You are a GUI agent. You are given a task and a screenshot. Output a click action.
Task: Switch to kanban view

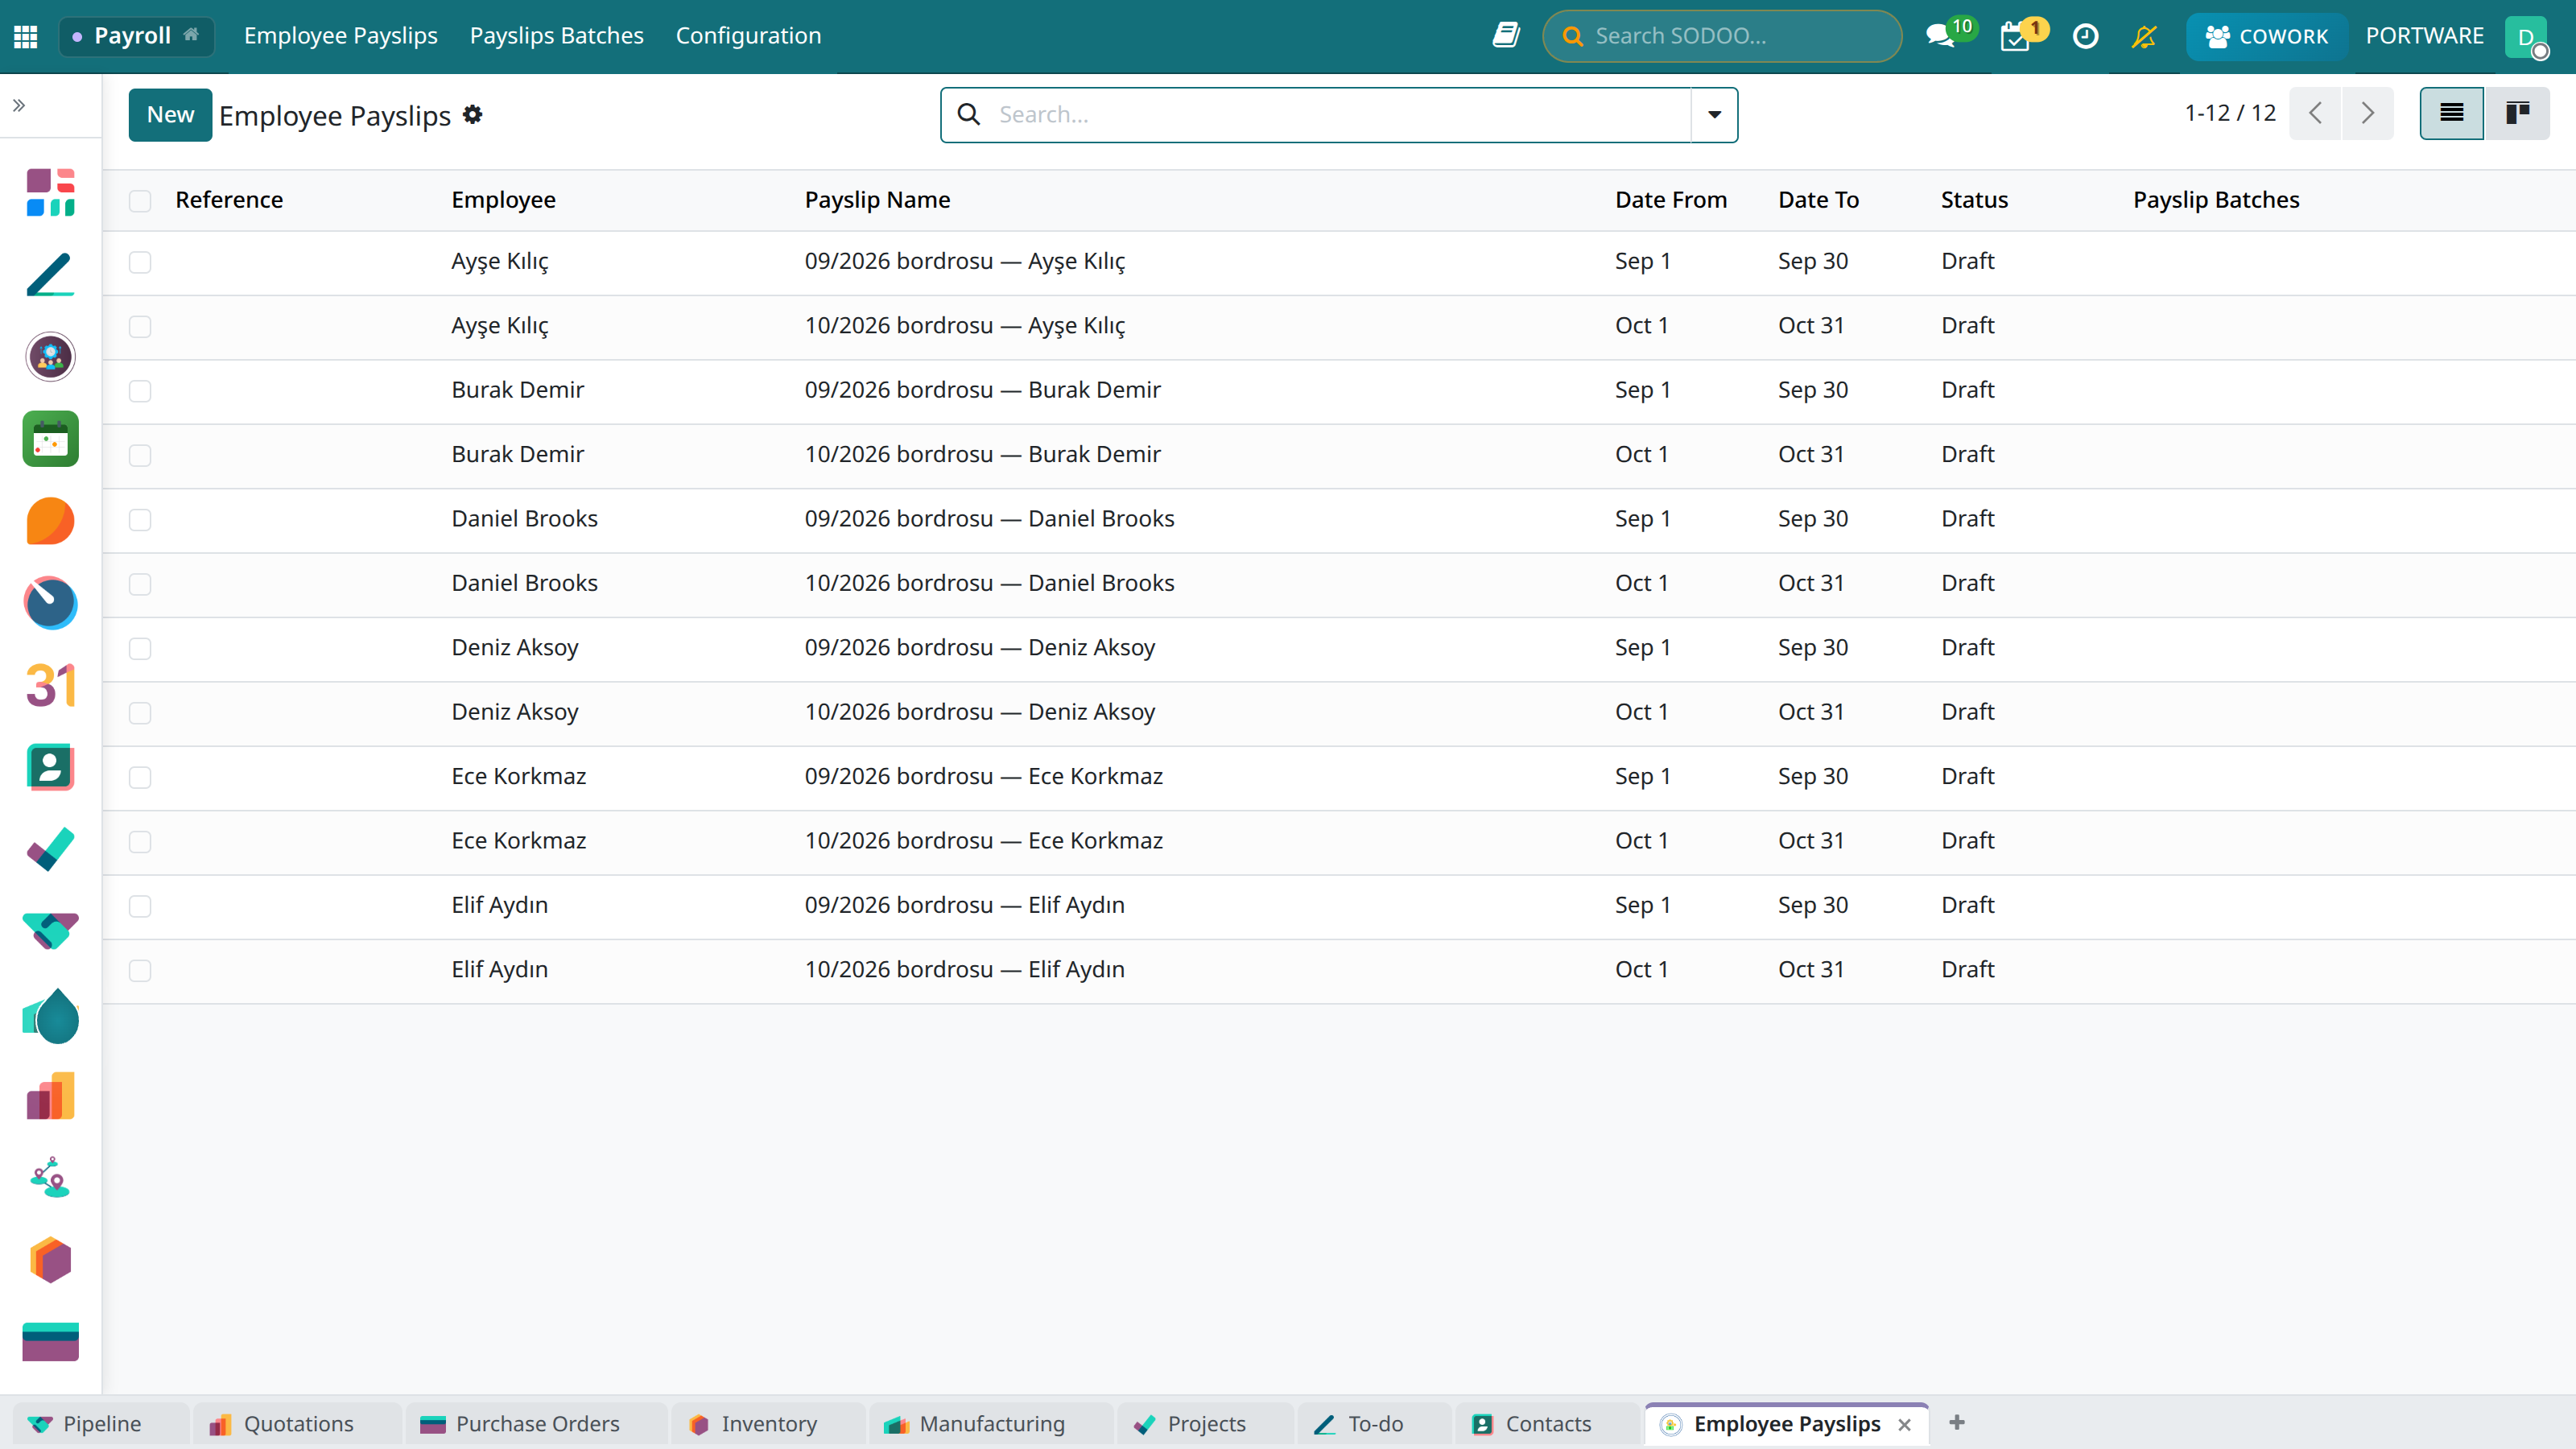[x=2517, y=113]
